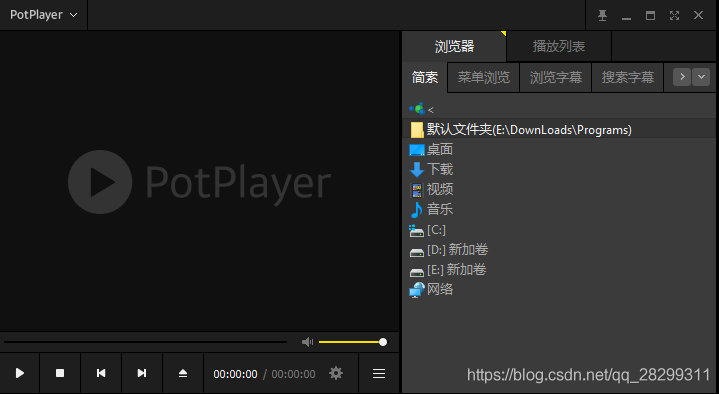
Task: Click the desktop icon next to 桌面
Action: (417, 150)
